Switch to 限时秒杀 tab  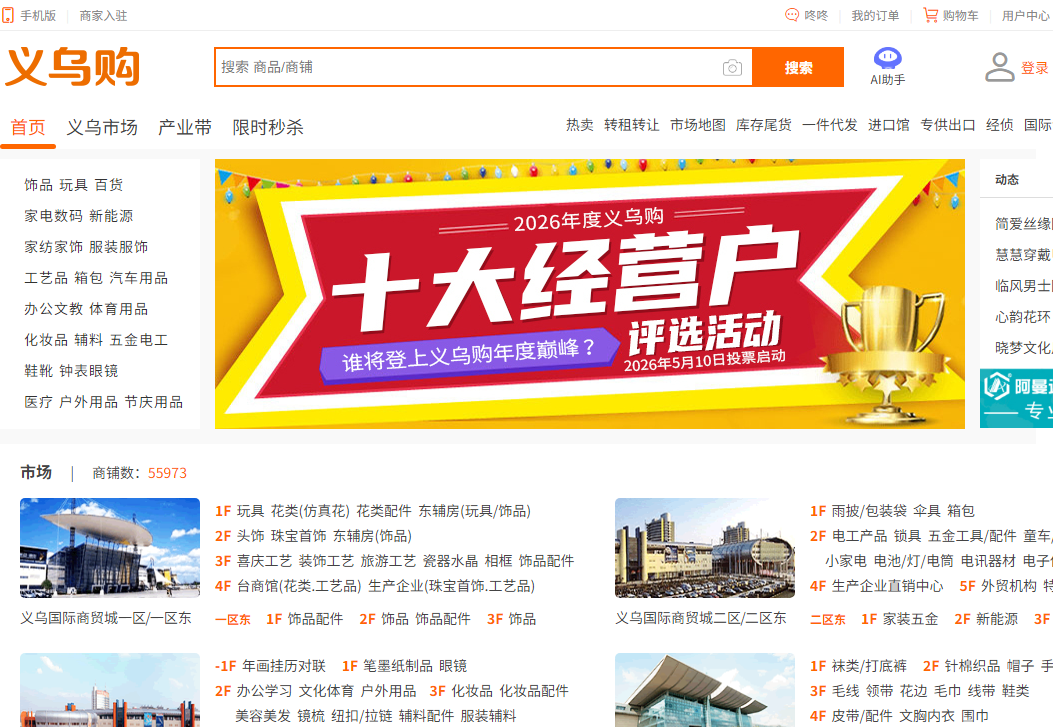268,127
